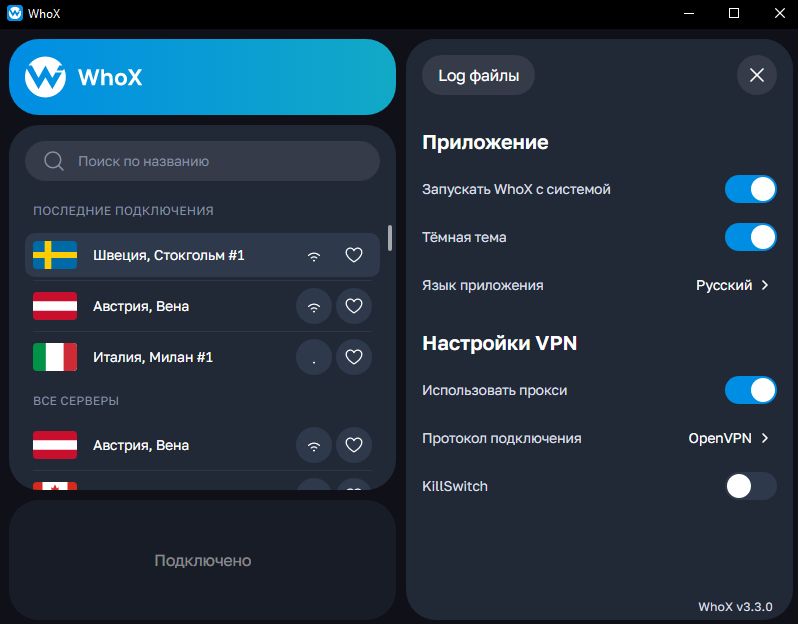Click the WhoX logo in the blue banner
The width and height of the screenshot is (798, 624).
coord(45,77)
